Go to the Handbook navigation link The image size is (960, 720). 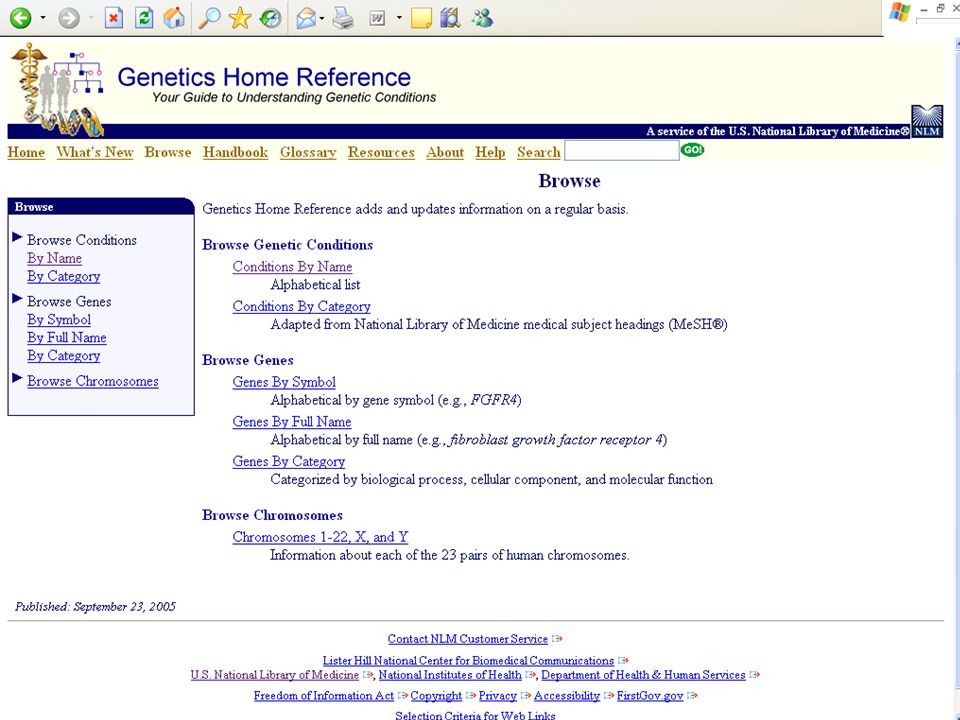coord(236,152)
